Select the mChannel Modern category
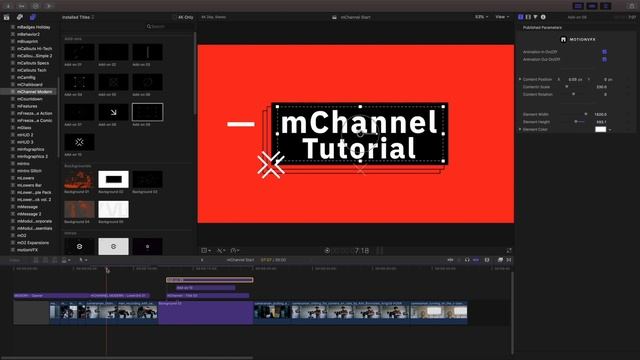The width and height of the screenshot is (640, 360). [x=34, y=92]
